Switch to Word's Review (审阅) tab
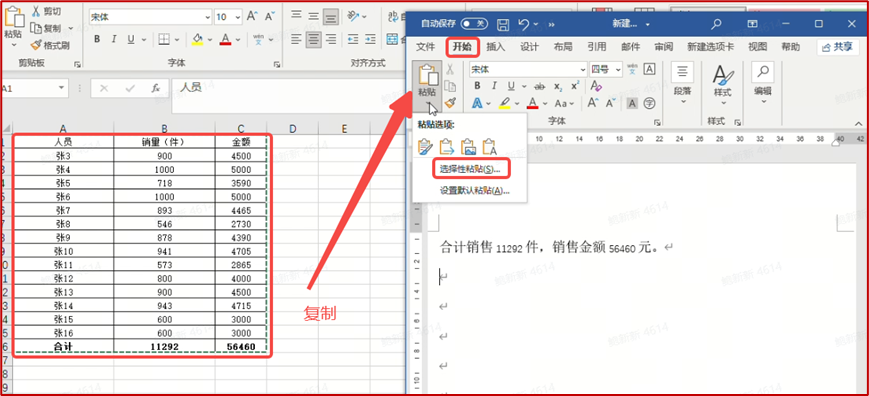869x396 pixels. coord(664,47)
